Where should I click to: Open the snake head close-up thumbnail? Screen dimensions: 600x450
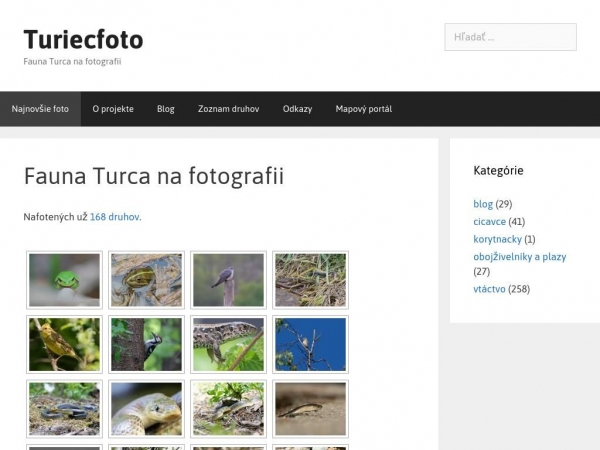(x=146, y=409)
